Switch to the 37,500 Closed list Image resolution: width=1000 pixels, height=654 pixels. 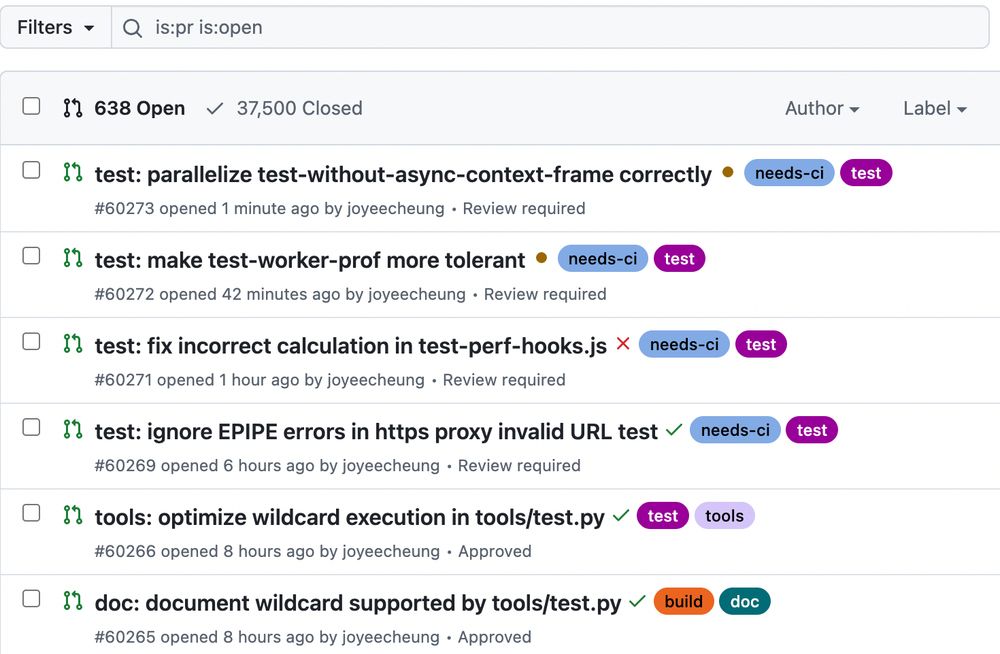[x=285, y=108]
